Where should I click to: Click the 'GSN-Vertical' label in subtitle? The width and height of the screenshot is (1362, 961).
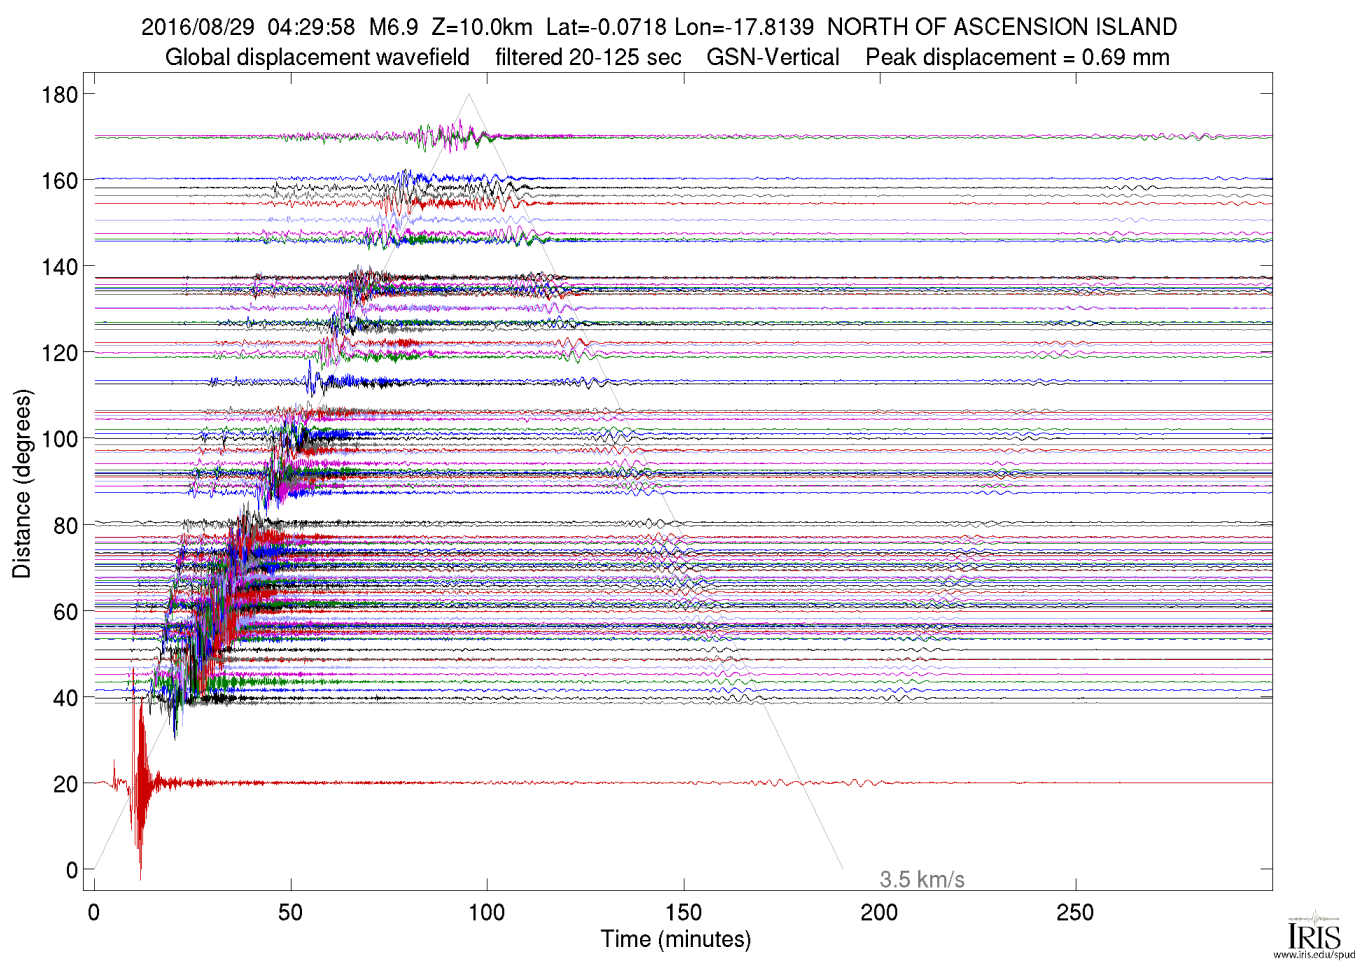(x=772, y=57)
